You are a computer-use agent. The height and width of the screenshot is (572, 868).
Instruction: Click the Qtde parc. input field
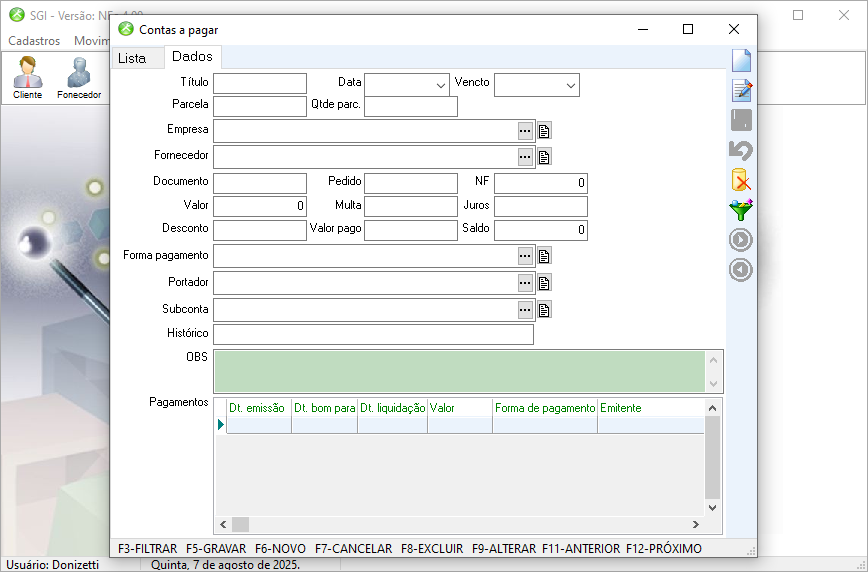pyautogui.click(x=411, y=106)
